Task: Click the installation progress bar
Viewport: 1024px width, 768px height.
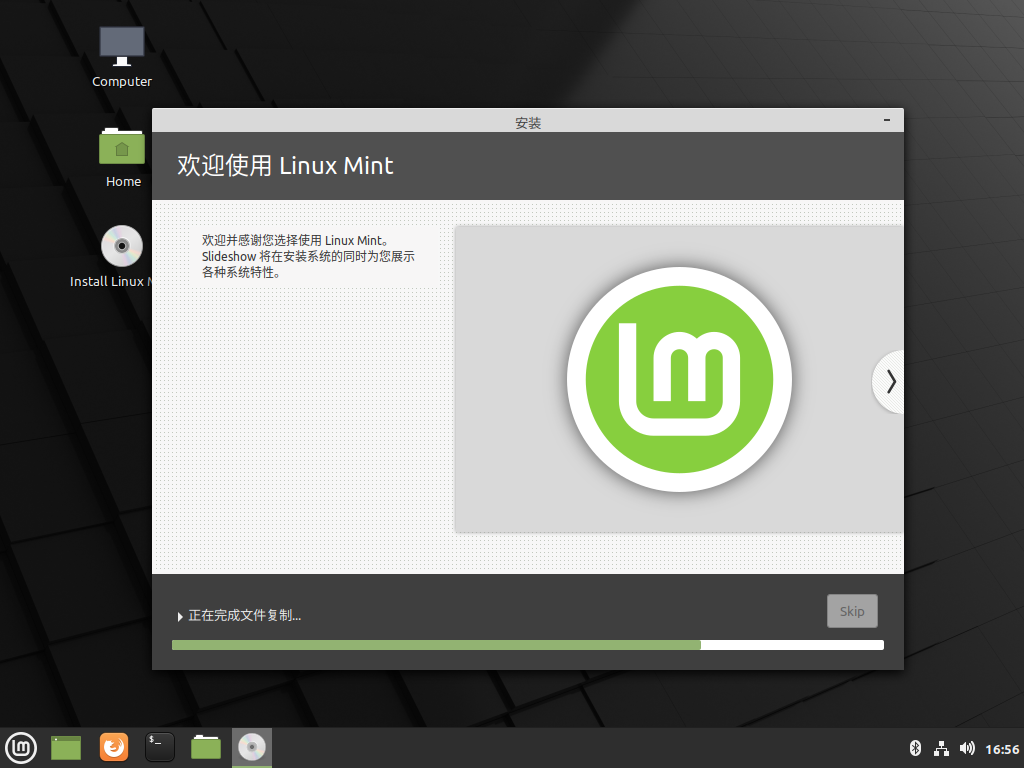Action: pos(528,645)
